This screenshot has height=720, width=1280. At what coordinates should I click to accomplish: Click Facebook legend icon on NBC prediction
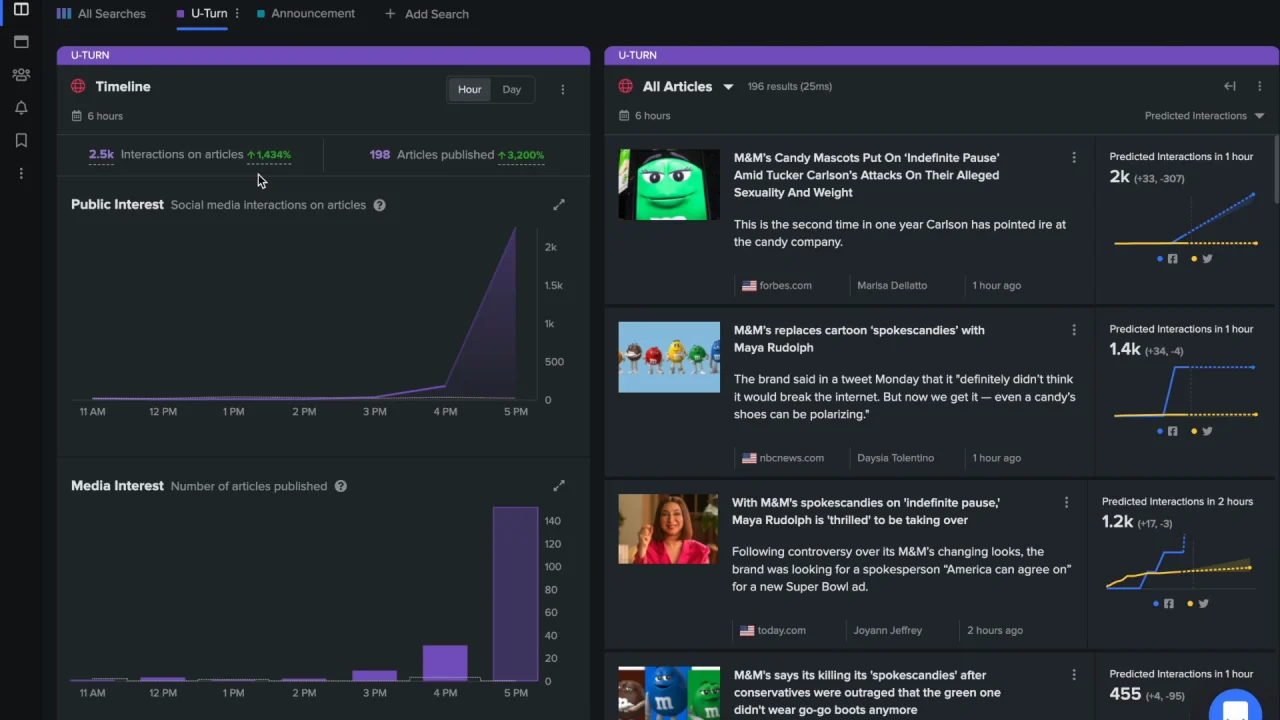point(1172,431)
